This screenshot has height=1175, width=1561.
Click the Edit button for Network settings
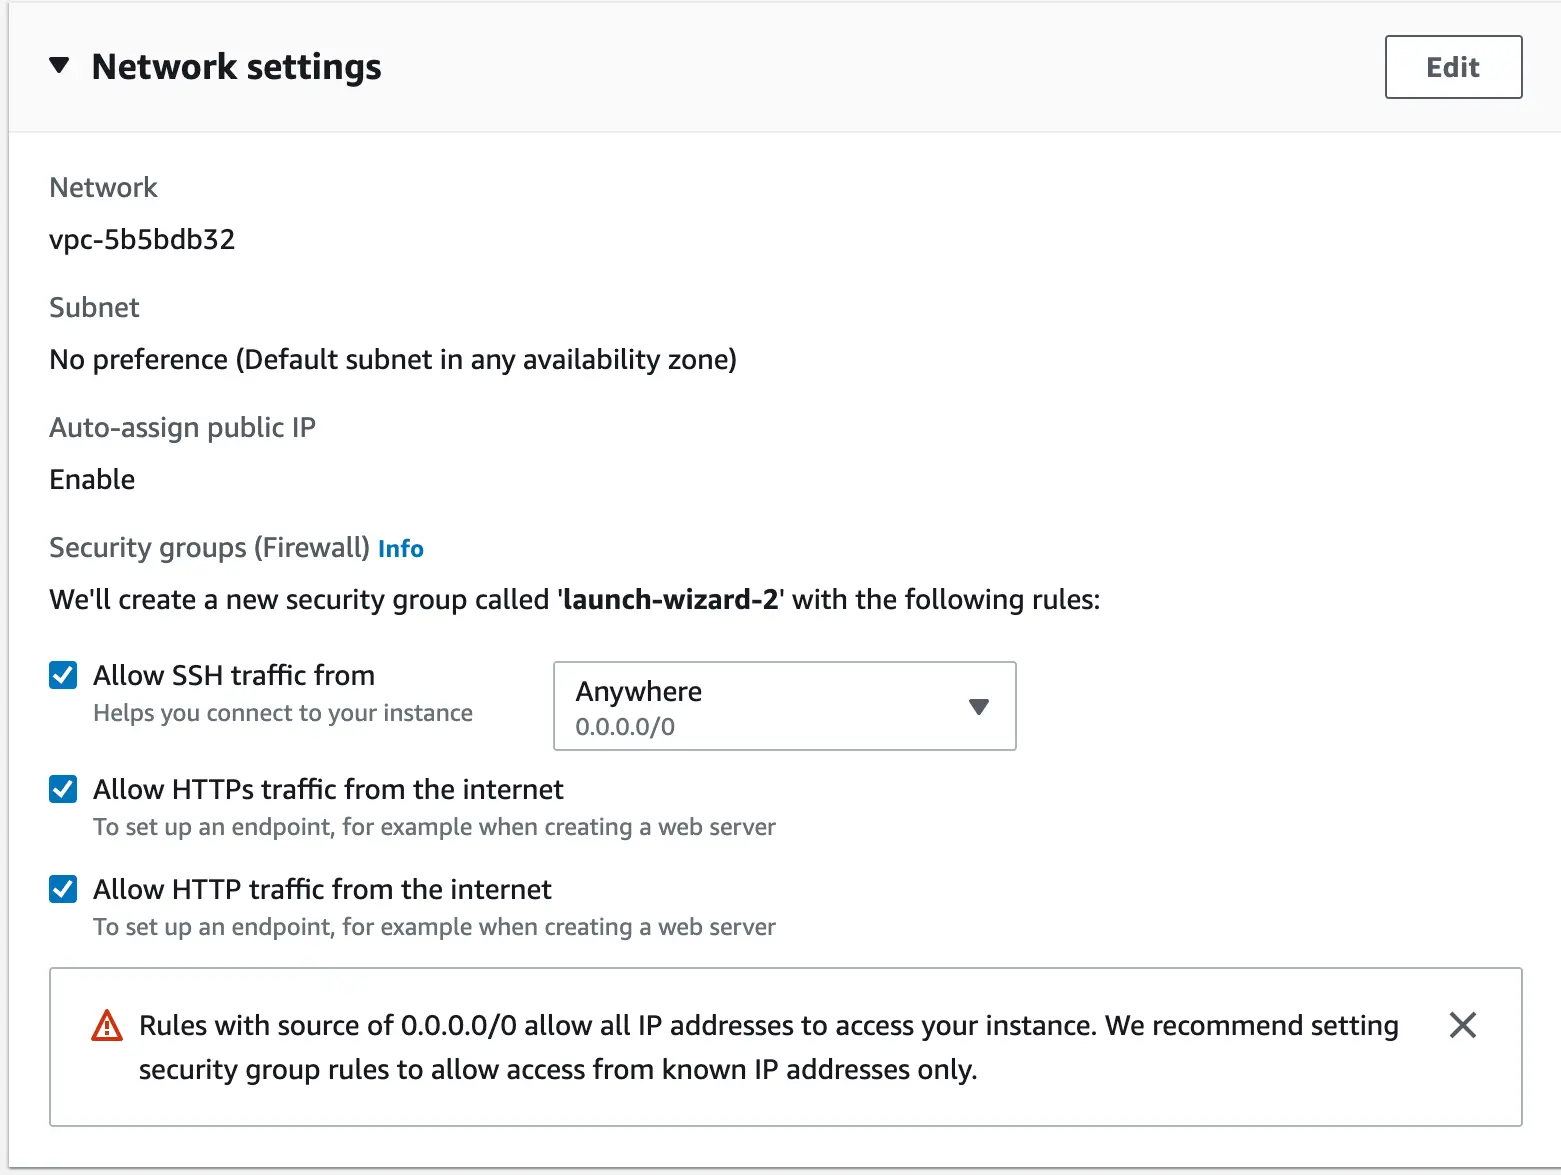(x=1453, y=66)
